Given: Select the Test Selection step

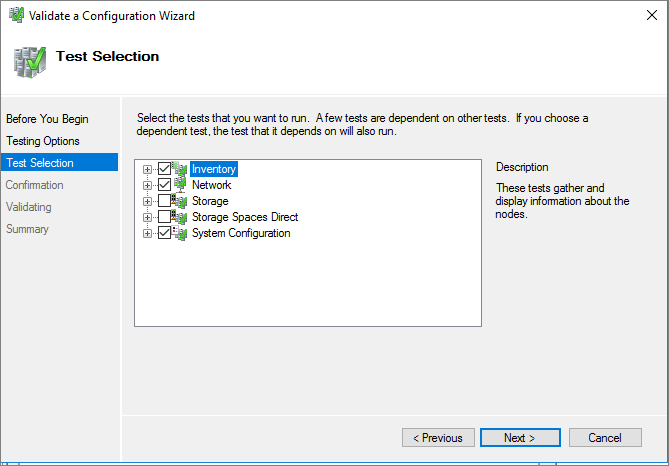Looking at the screenshot, I should [59, 163].
